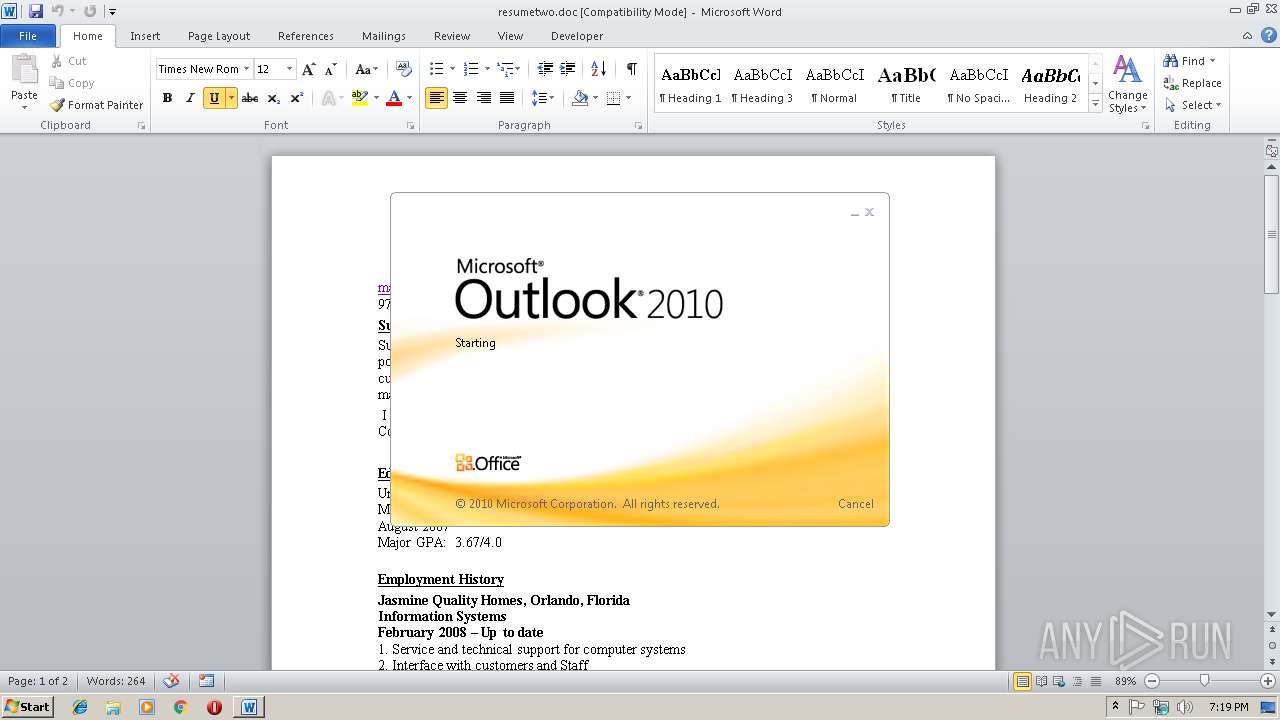Viewport: 1280px width, 720px height.
Task: Switch to the Page Layout tab
Action: 219,36
